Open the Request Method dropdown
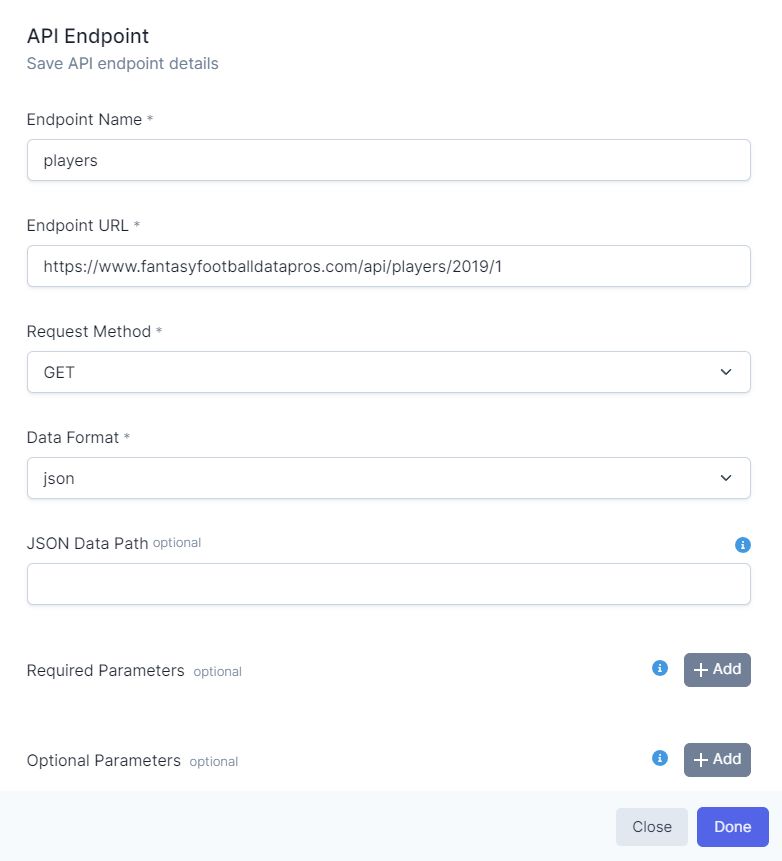Viewport: 782px width, 861px height. point(388,372)
